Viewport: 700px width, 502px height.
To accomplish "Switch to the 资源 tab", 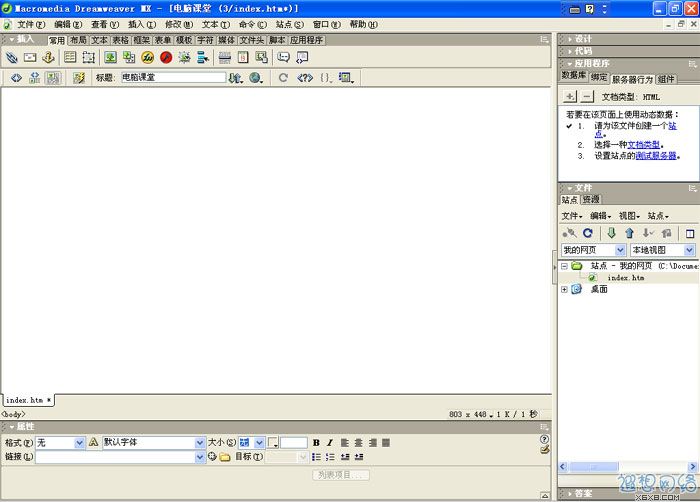I will pyautogui.click(x=591, y=199).
